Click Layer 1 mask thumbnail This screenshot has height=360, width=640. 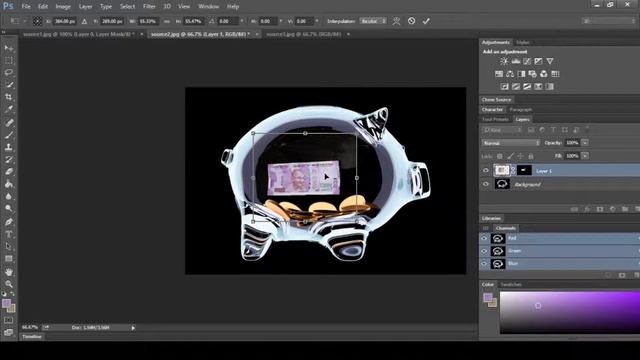tap(524, 170)
